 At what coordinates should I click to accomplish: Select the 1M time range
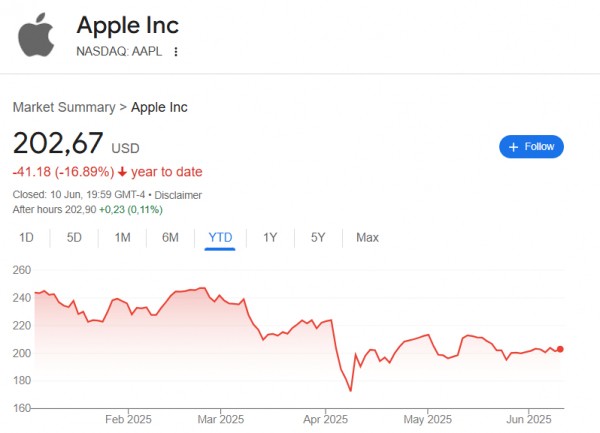click(x=122, y=237)
